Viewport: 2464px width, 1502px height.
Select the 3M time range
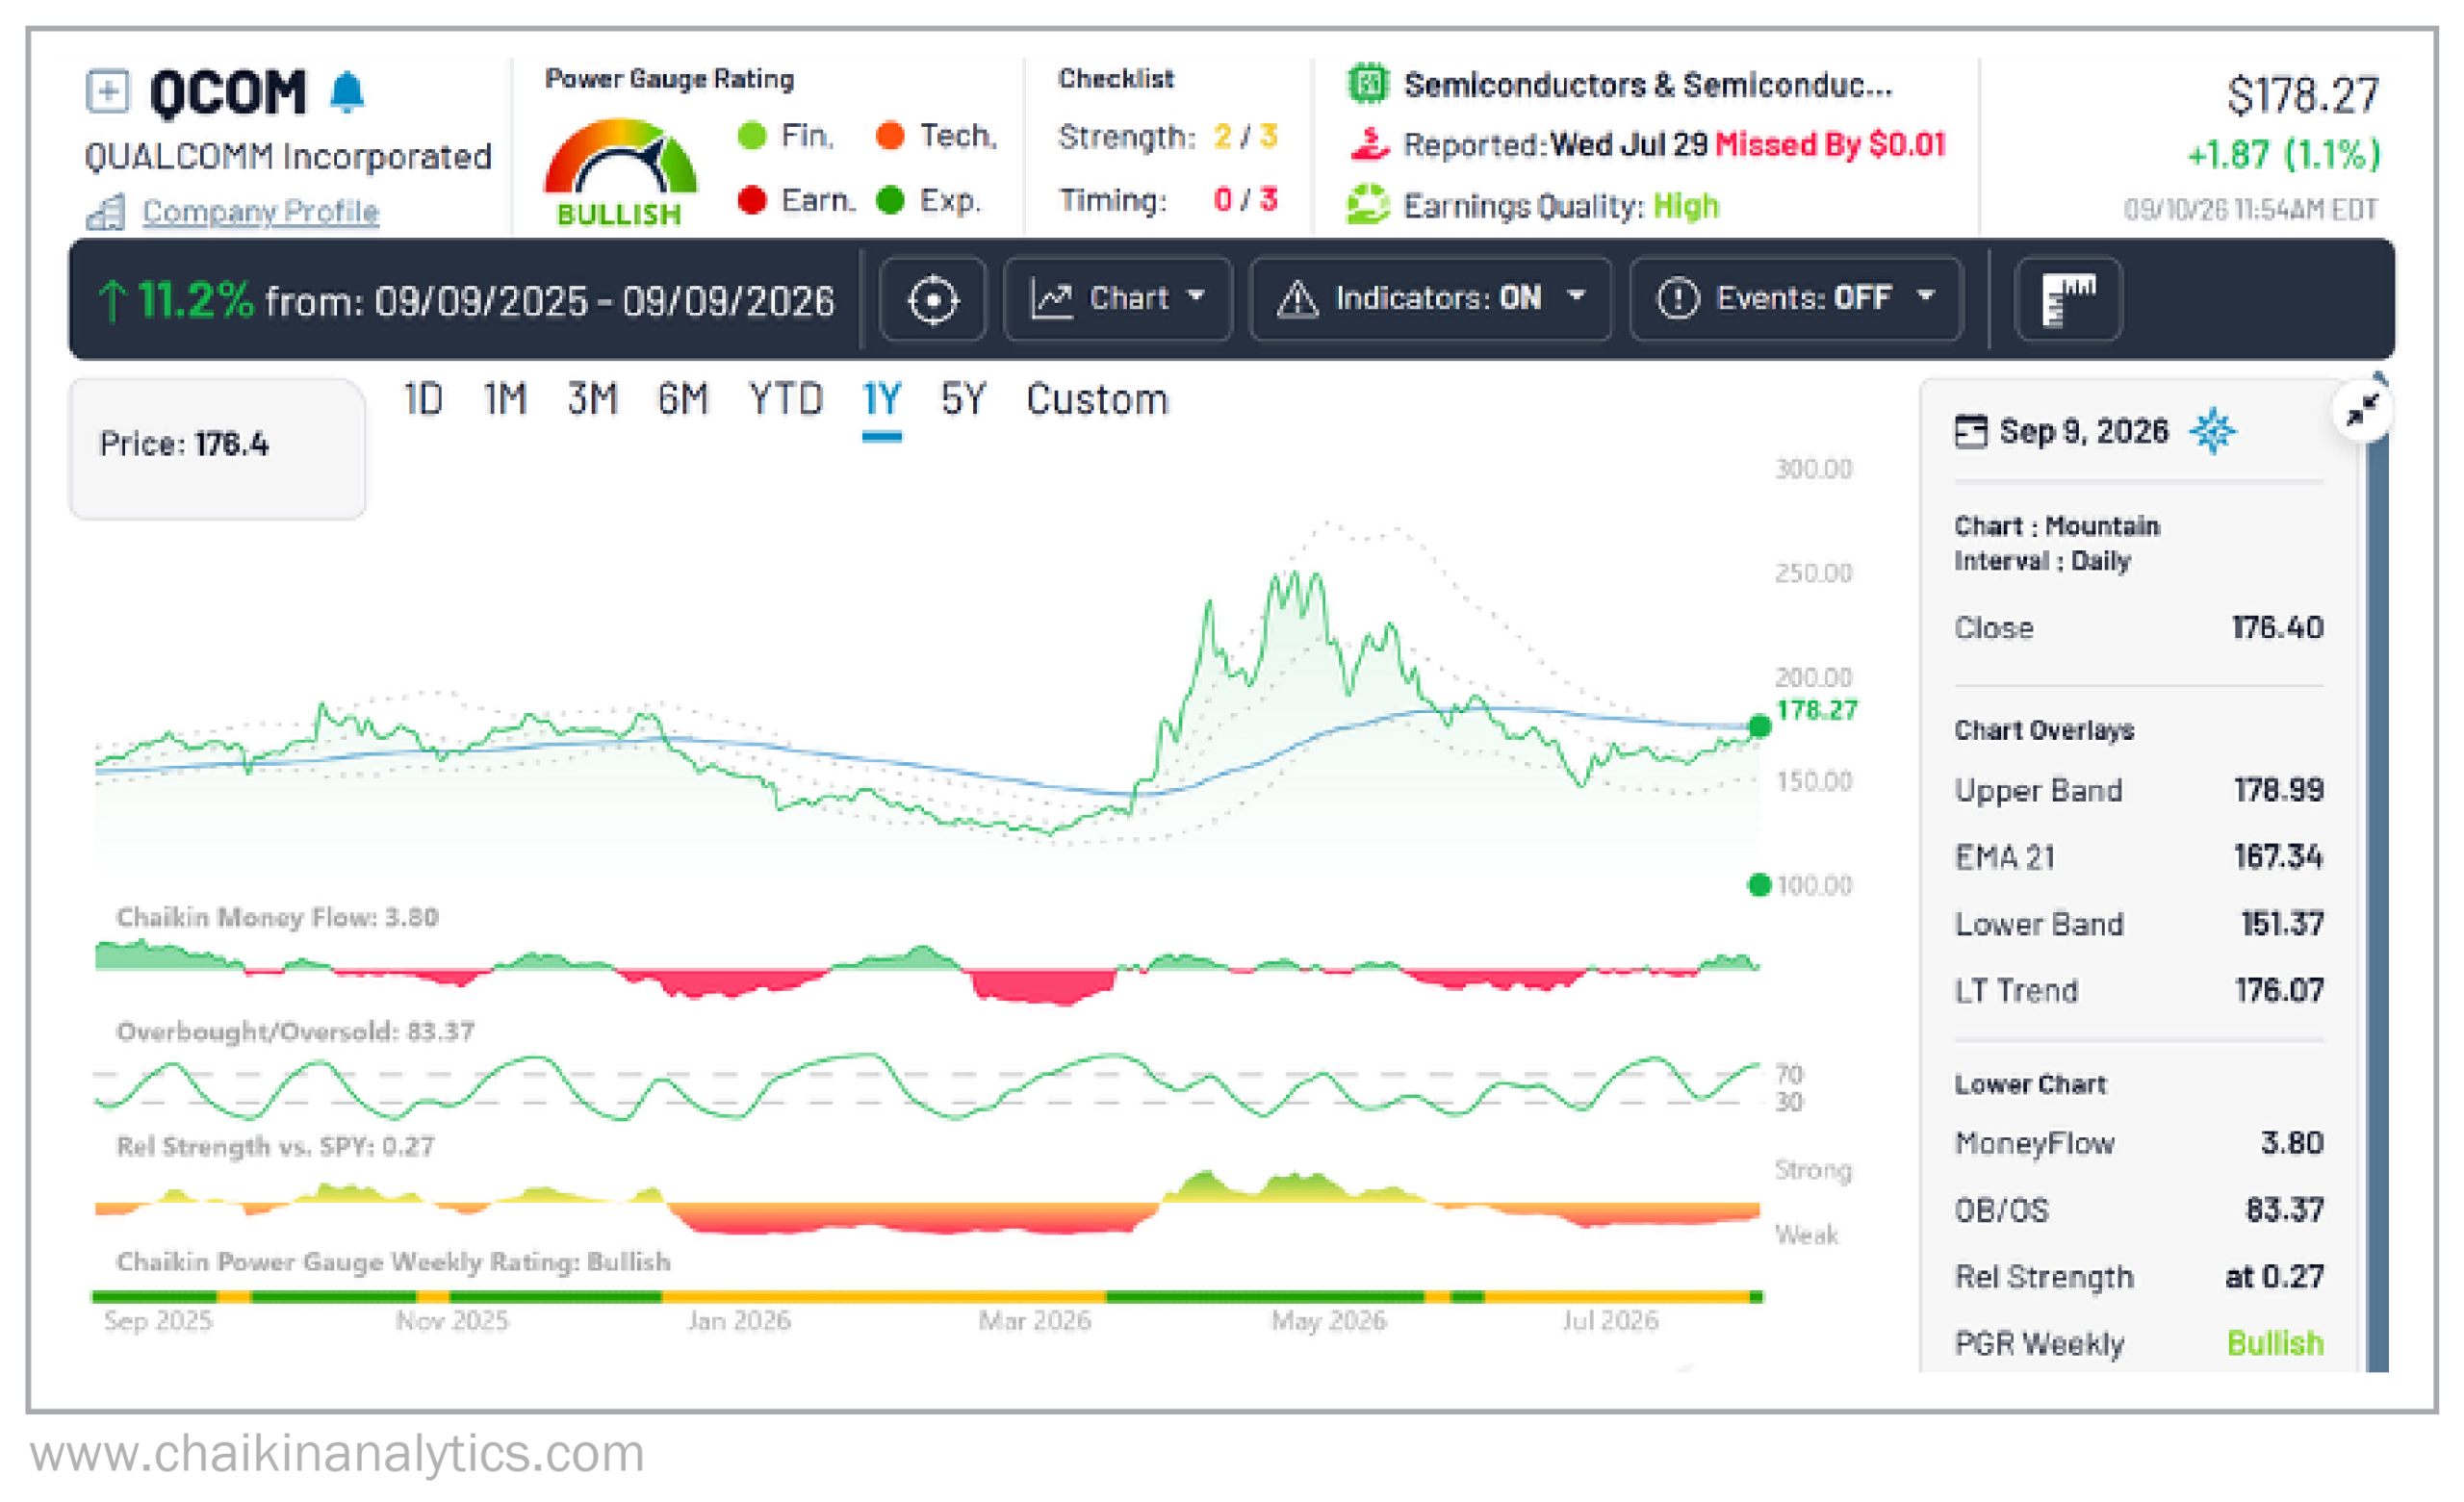(x=592, y=399)
